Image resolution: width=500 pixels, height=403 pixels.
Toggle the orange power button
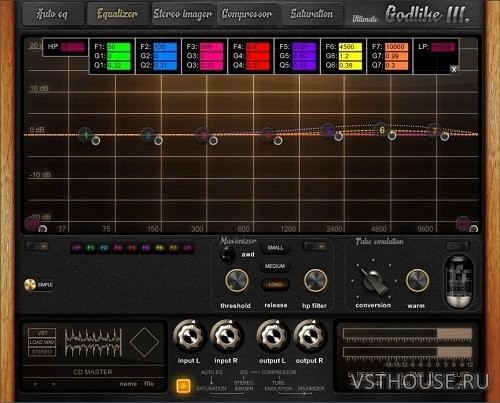(x=183, y=385)
